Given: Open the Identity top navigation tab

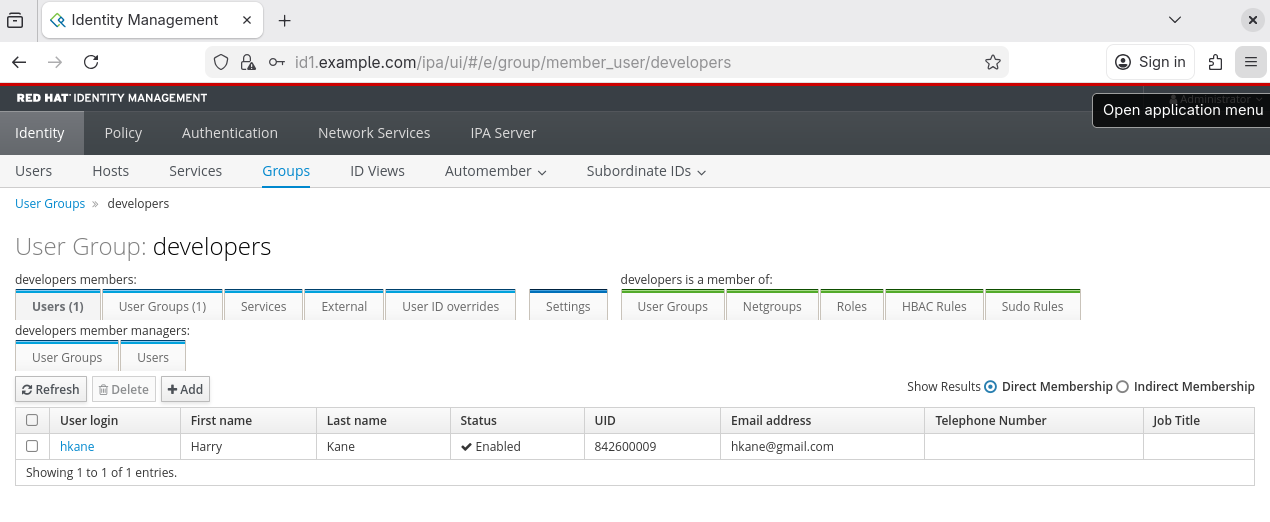Looking at the screenshot, I should (x=40, y=133).
